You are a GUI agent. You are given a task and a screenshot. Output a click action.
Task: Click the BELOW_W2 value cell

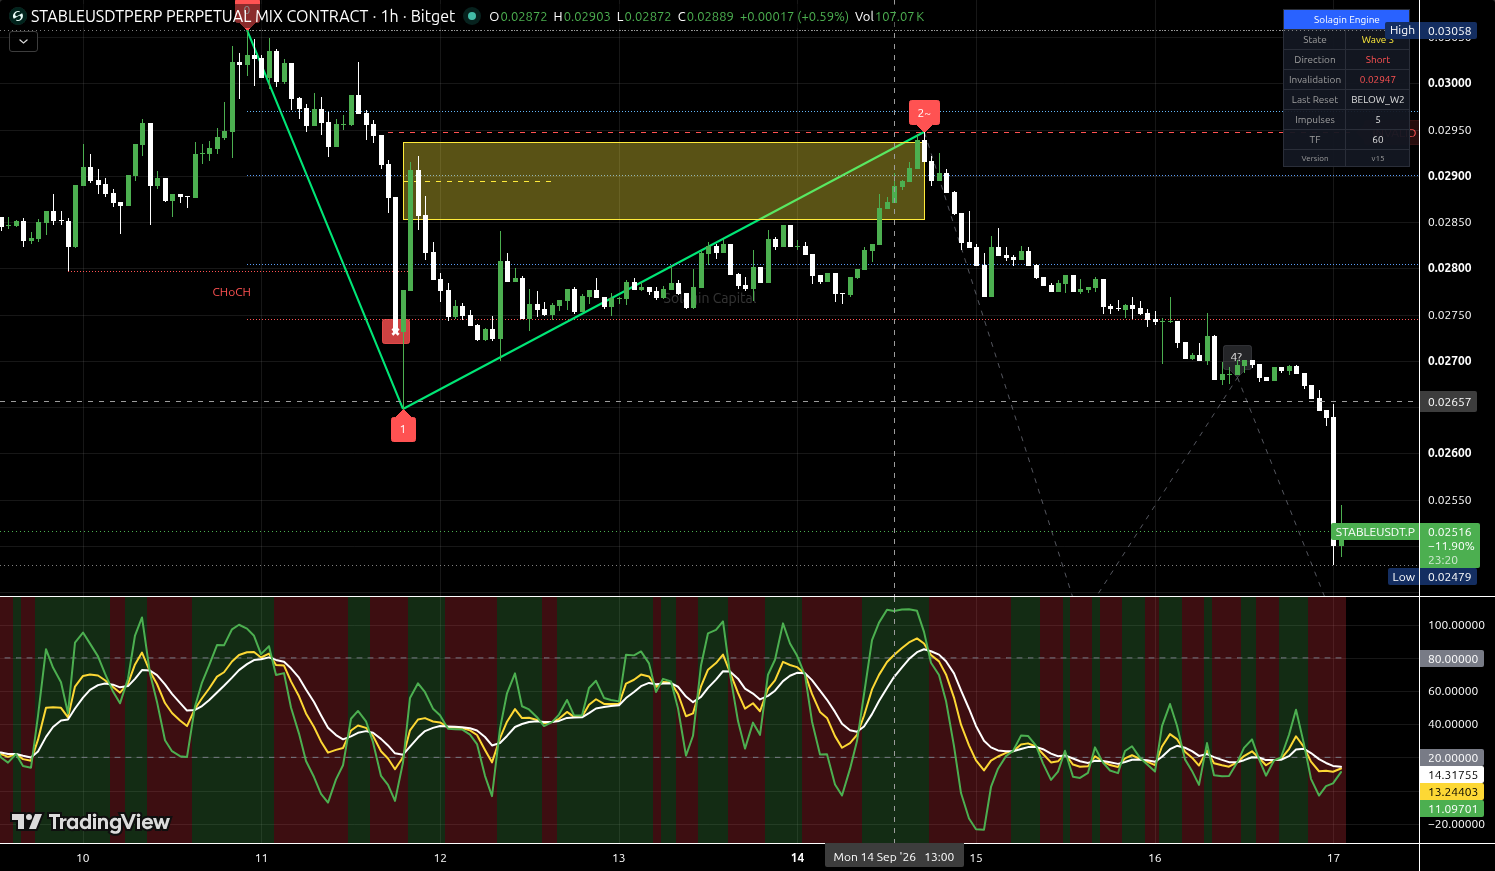pyautogui.click(x=1377, y=100)
